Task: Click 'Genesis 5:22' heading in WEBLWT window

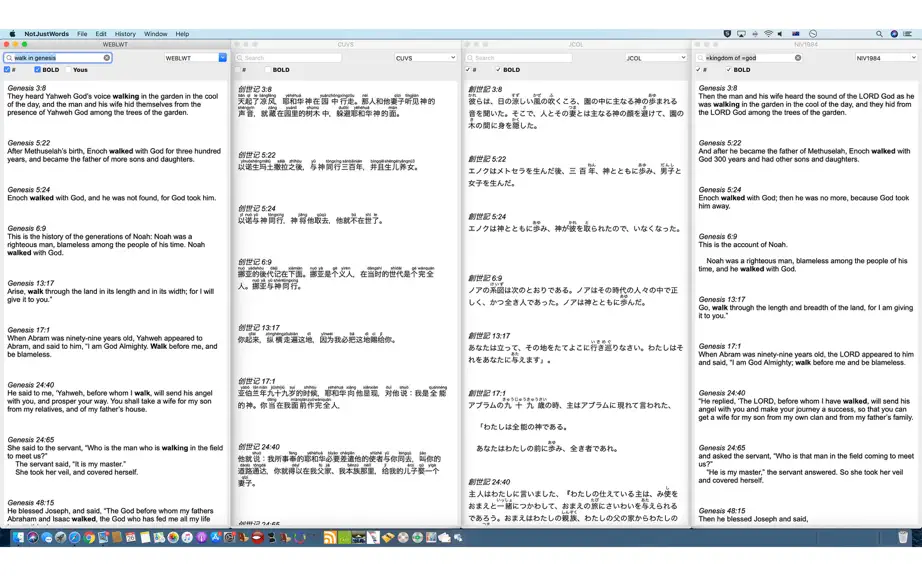Action: [x=29, y=143]
